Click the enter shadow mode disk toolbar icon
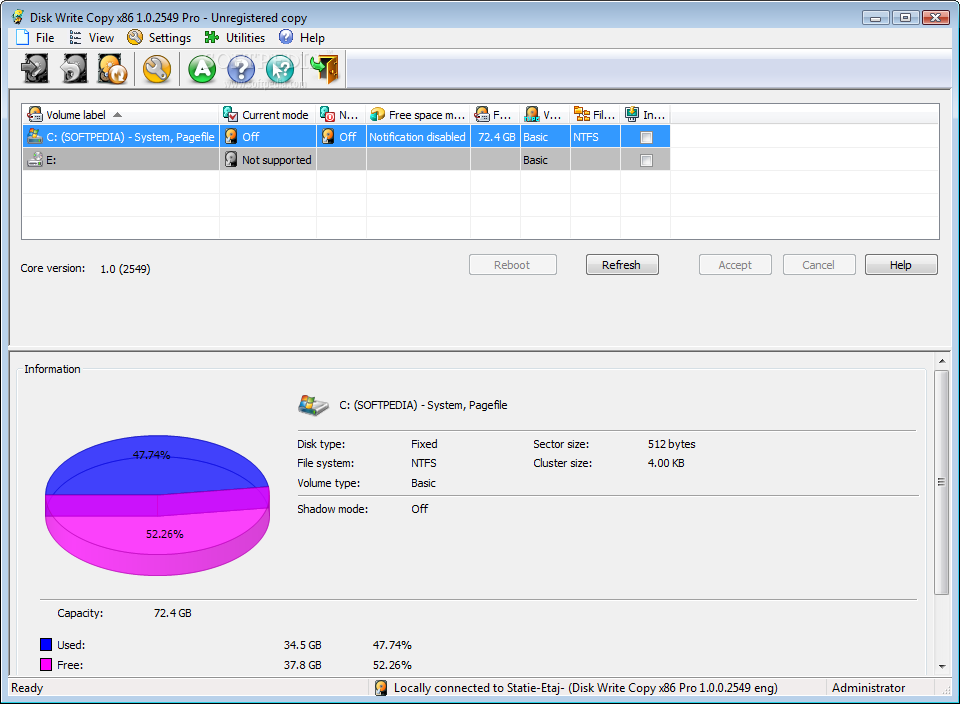 35,69
